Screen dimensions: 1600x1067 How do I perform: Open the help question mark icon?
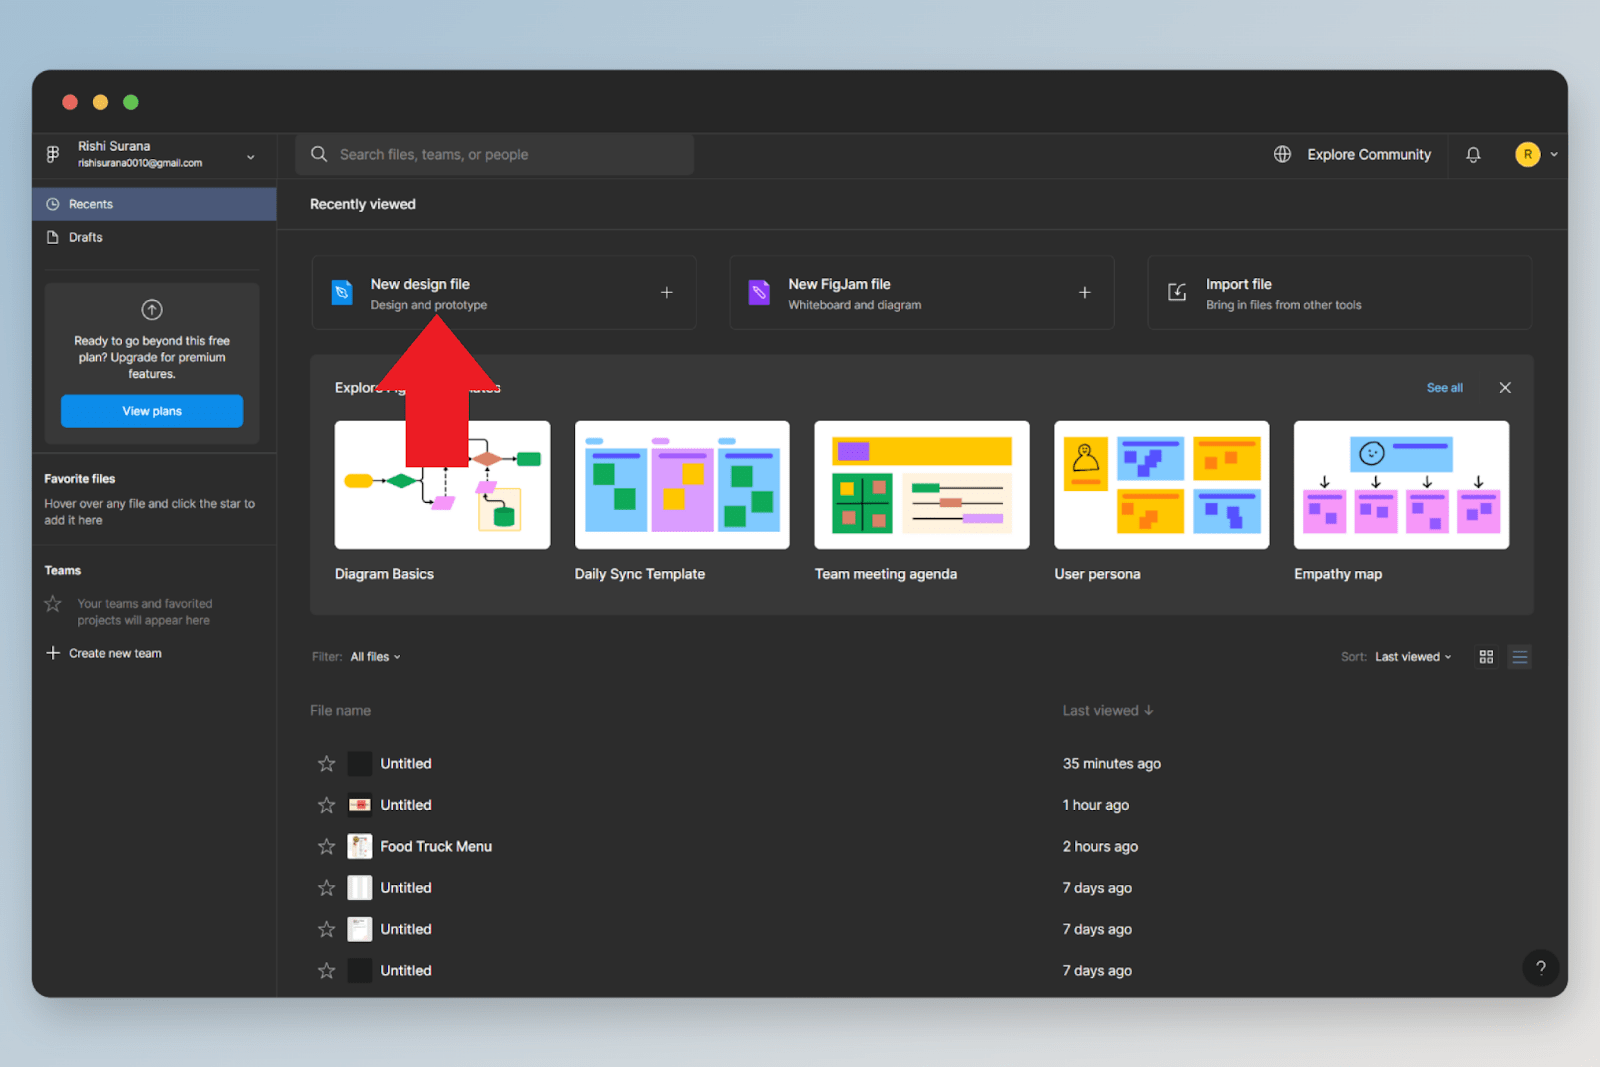[1541, 967]
